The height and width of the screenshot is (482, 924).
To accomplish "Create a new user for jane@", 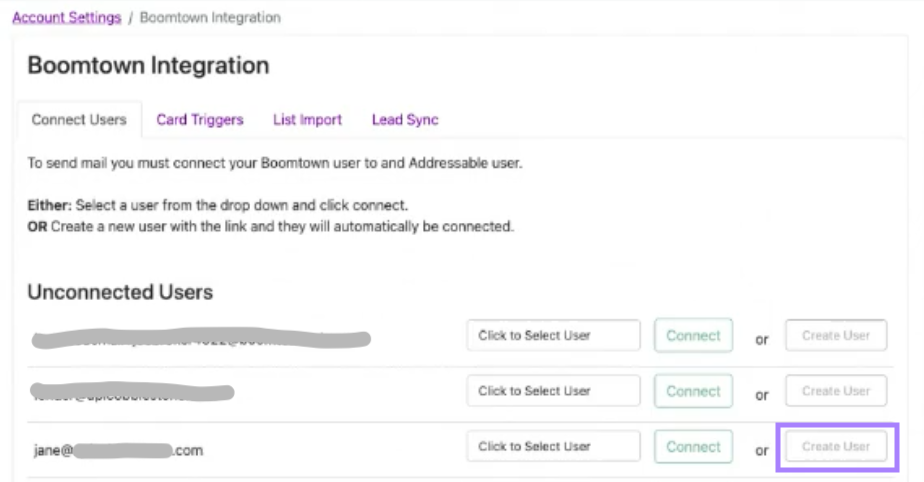I will click(836, 447).
